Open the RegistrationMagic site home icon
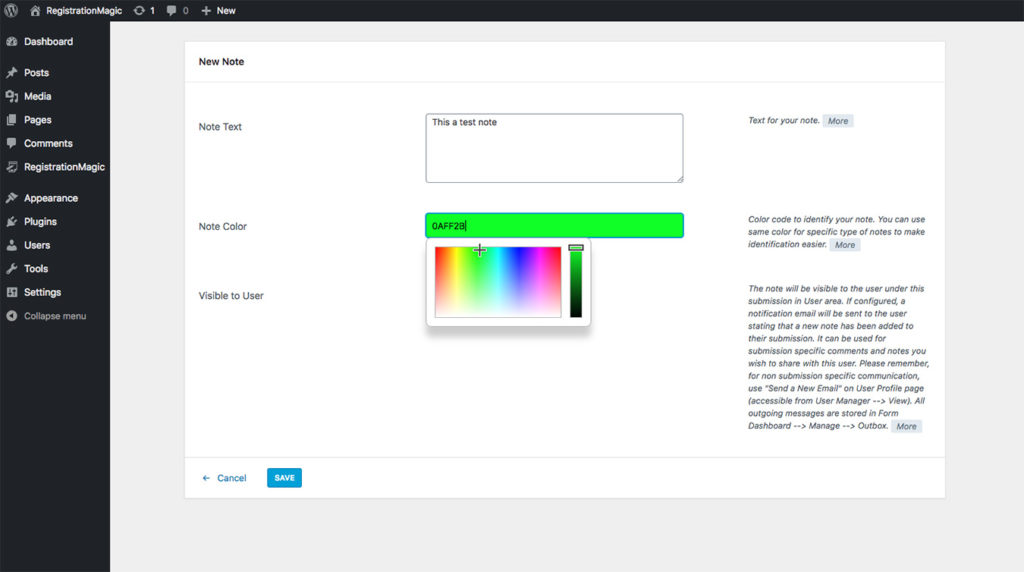1024x572 pixels. 36,10
